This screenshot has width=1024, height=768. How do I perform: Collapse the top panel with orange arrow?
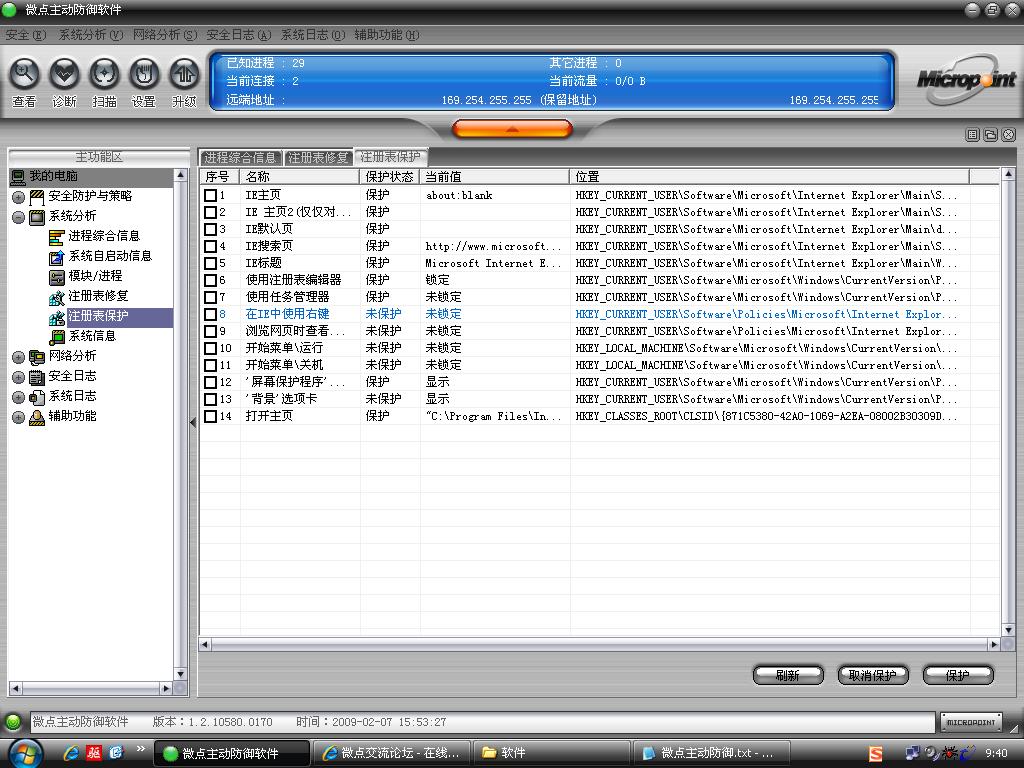tap(513, 129)
